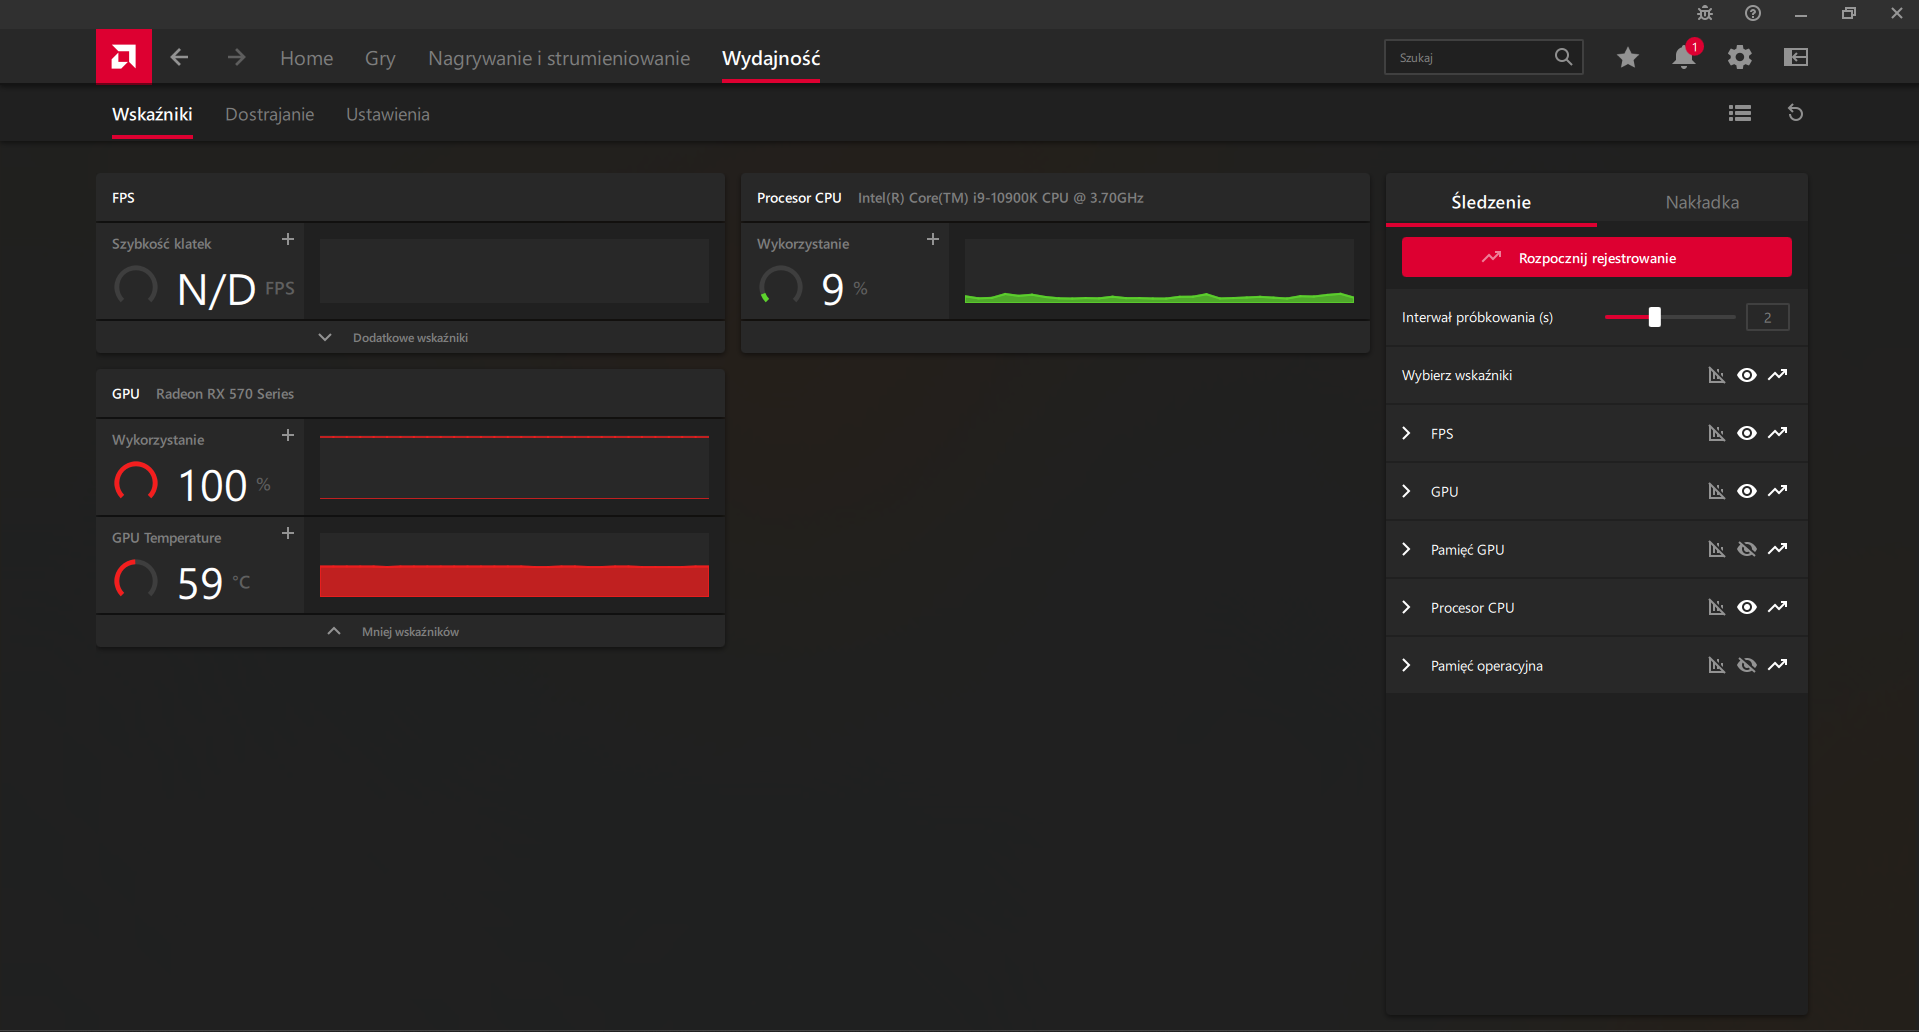The width and height of the screenshot is (1919, 1032).
Task: Click the Szukaj search field
Action: click(x=1470, y=58)
